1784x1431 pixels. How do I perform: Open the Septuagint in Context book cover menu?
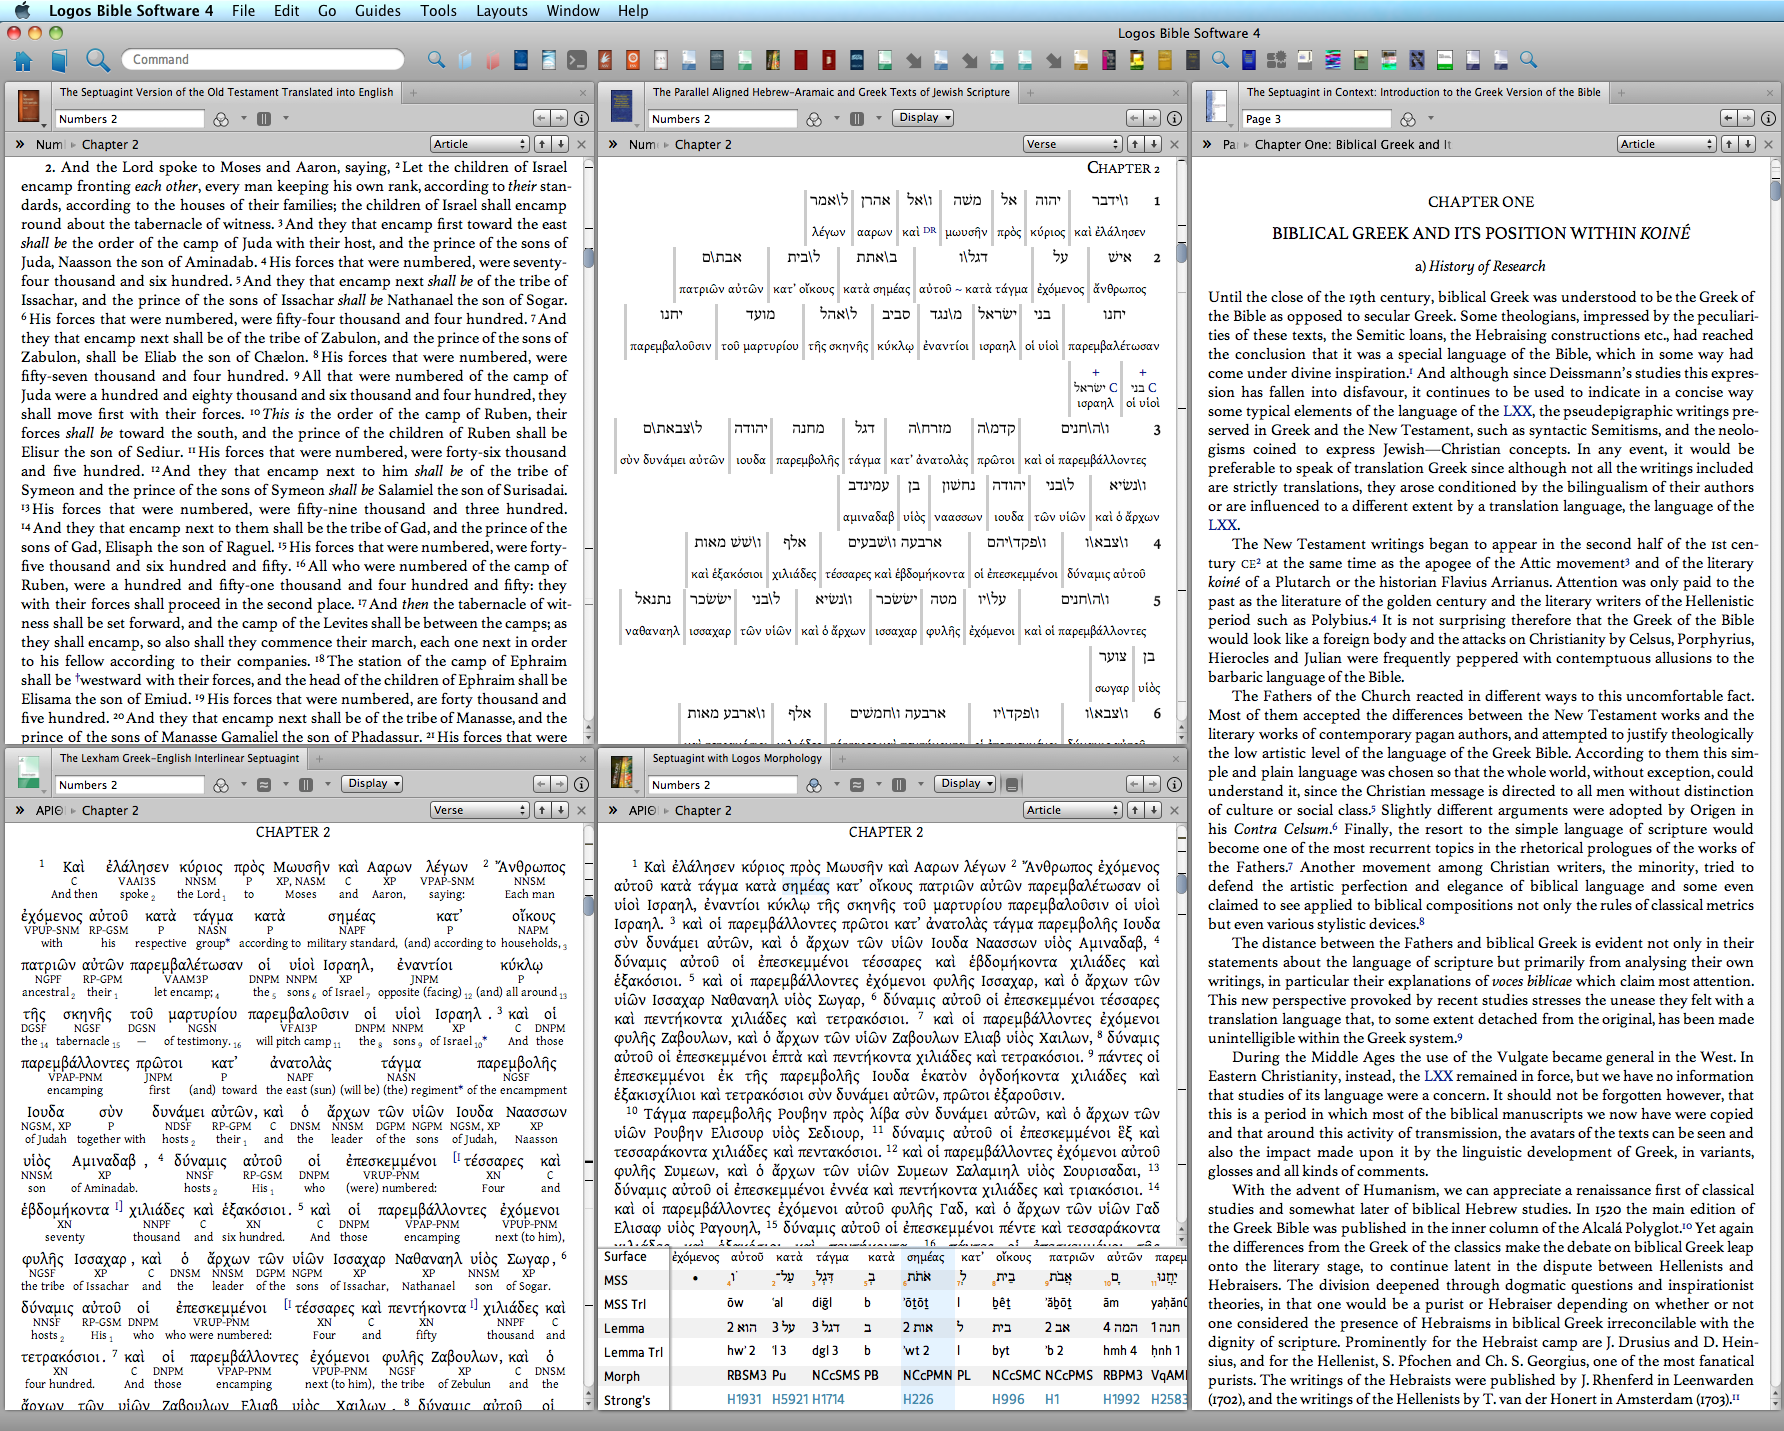click(x=1216, y=106)
